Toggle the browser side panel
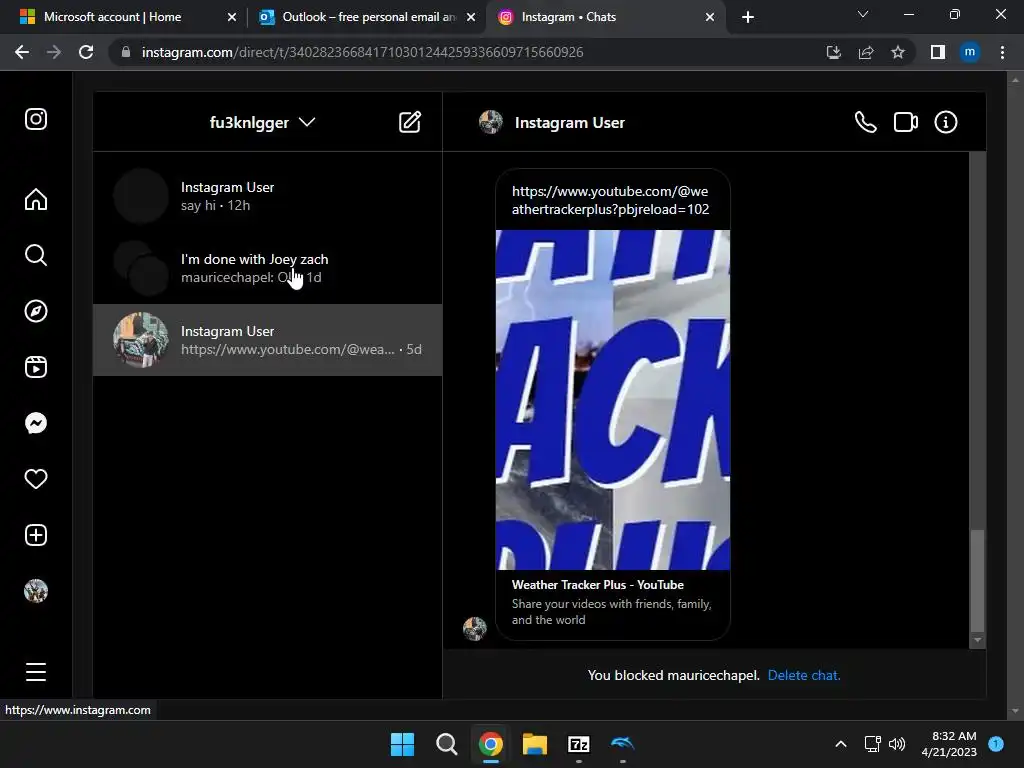 [938, 52]
